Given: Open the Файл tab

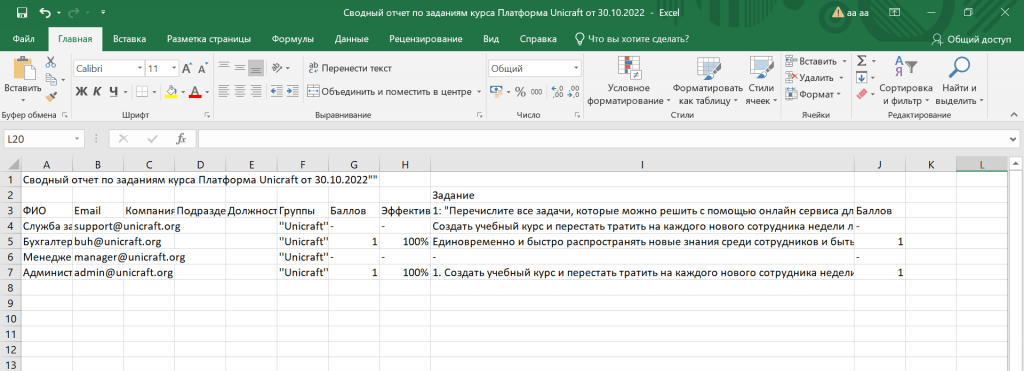Looking at the screenshot, I should click(24, 39).
